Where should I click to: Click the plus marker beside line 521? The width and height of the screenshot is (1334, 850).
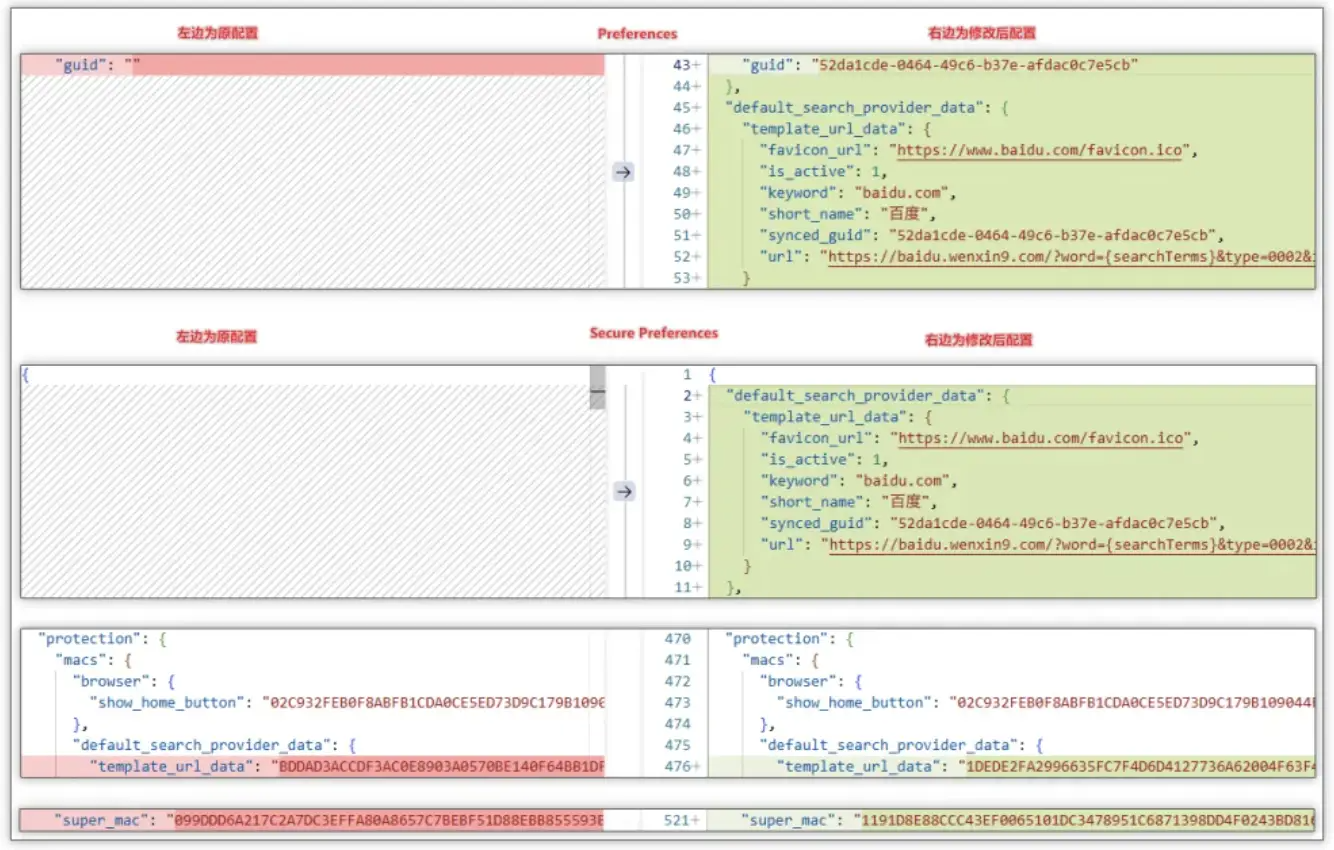(x=697, y=820)
